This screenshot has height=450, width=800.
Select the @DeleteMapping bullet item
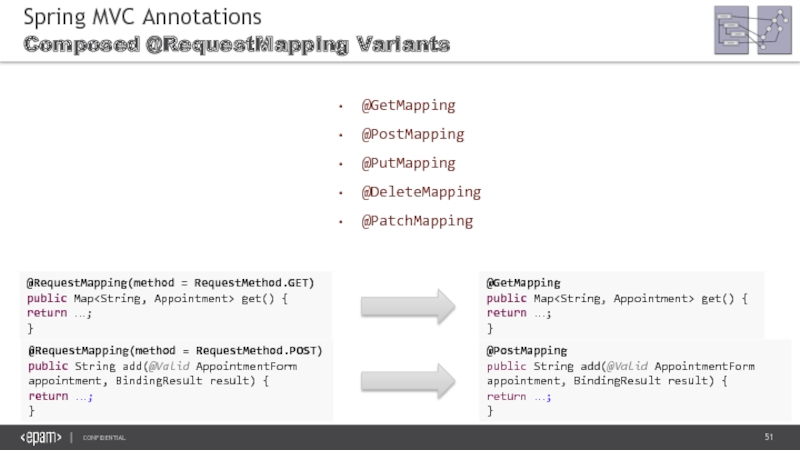coord(421,191)
